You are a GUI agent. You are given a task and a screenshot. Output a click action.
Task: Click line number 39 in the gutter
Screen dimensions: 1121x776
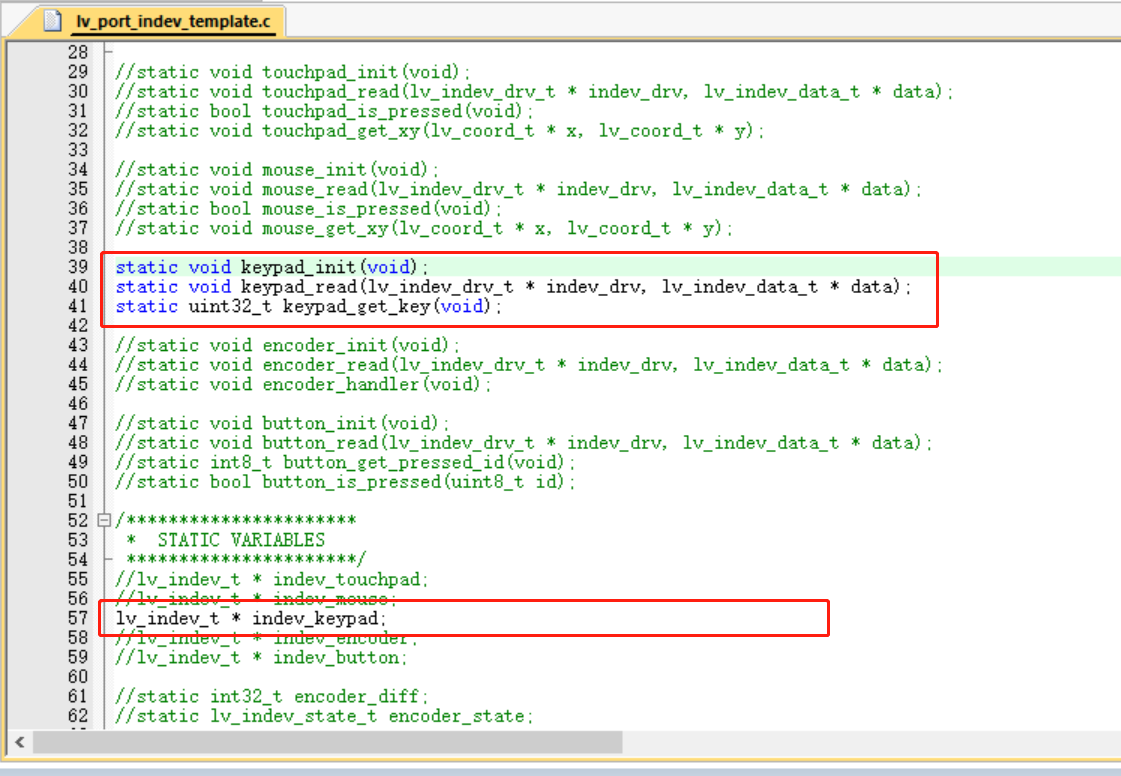point(77,267)
